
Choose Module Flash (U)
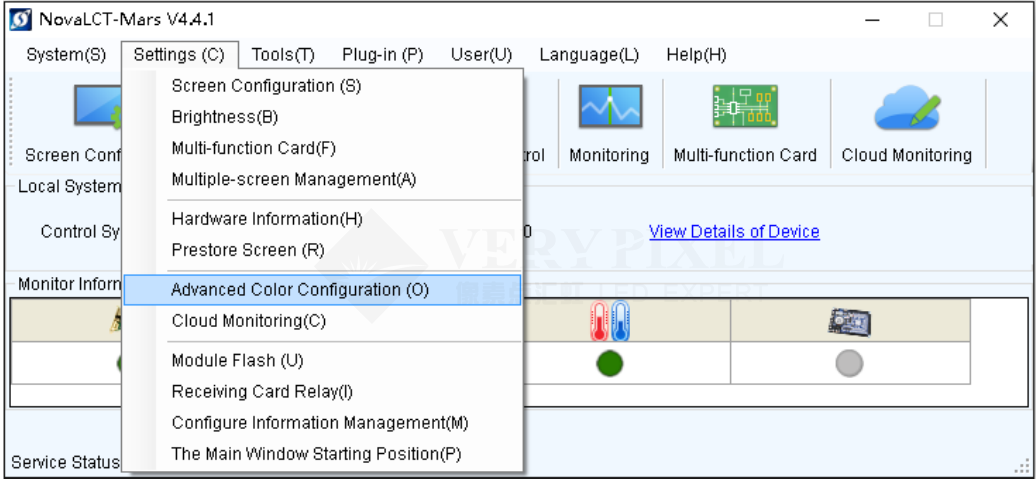point(322,360)
